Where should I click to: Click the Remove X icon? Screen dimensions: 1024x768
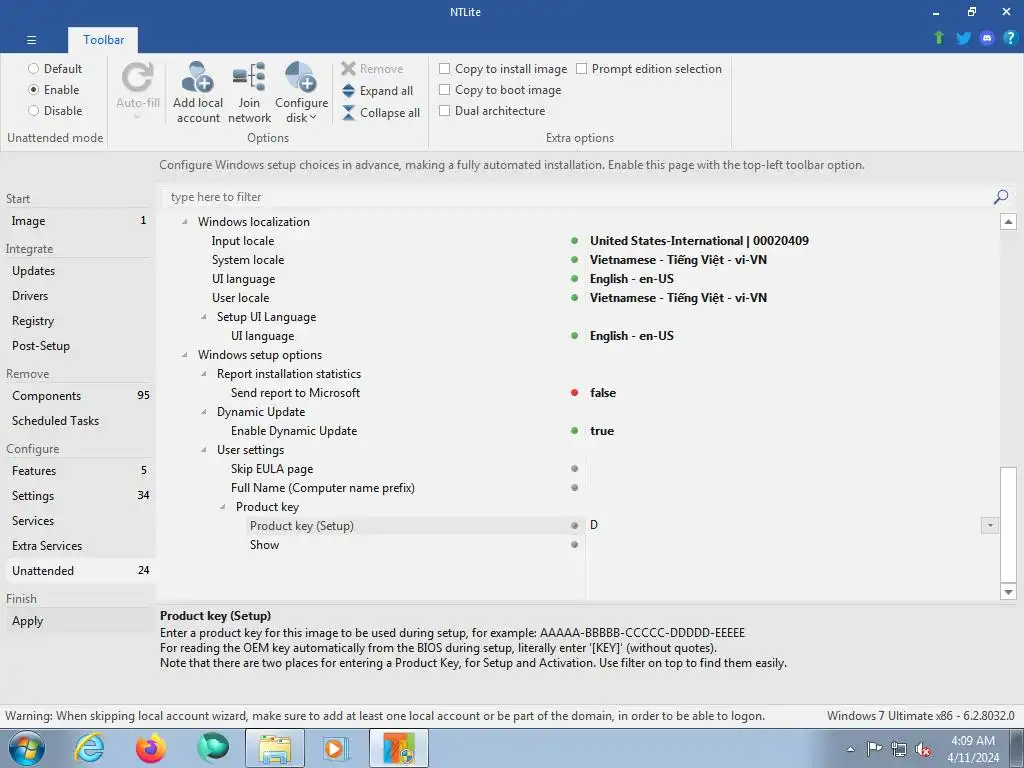[x=348, y=69]
